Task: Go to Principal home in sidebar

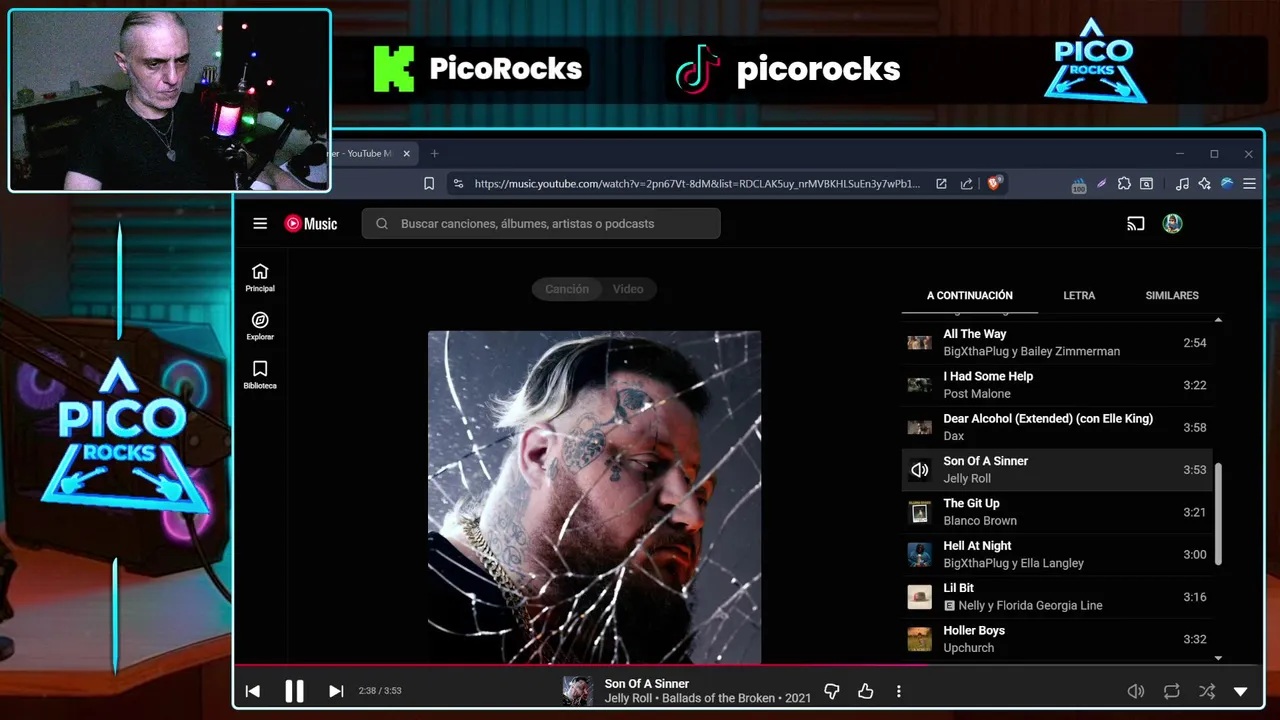Action: coord(260,278)
